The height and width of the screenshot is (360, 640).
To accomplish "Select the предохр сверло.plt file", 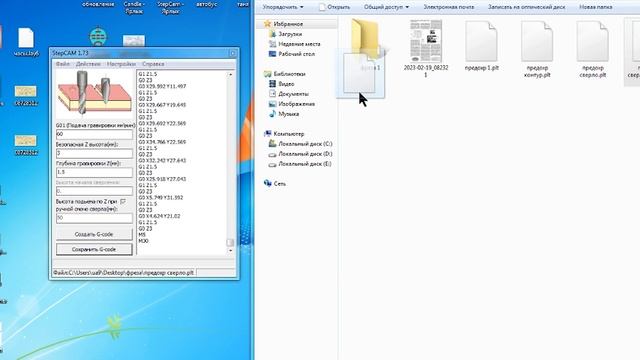I will (x=593, y=49).
